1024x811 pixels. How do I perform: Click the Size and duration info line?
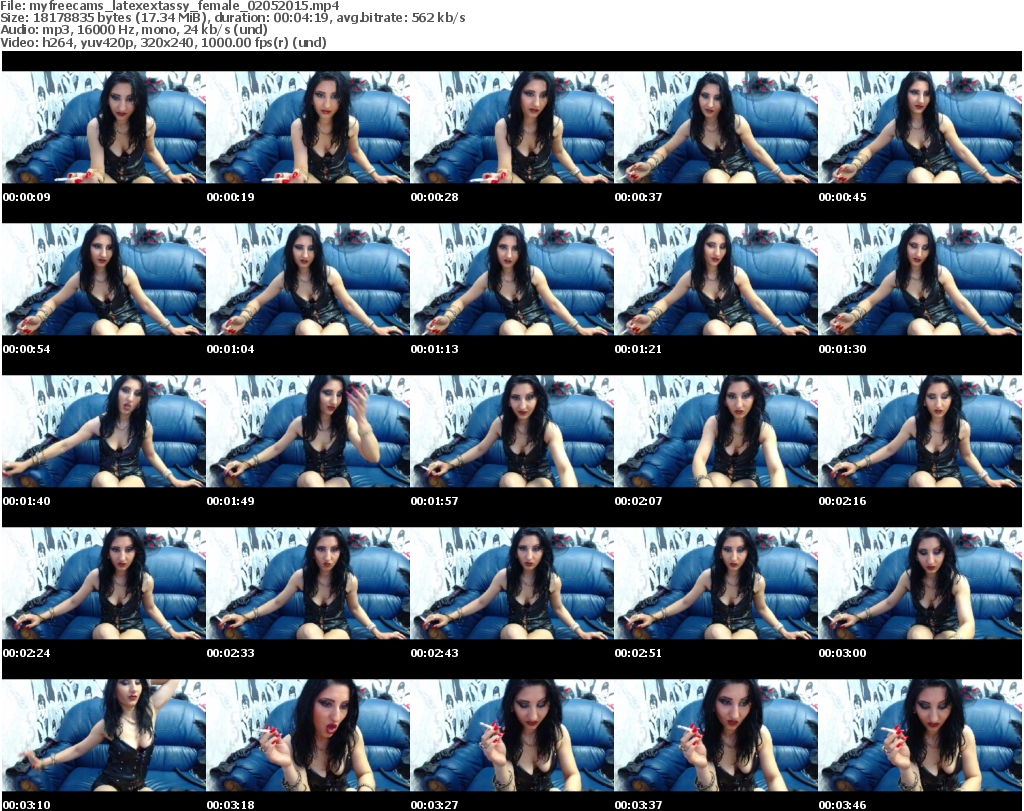[x=232, y=18]
